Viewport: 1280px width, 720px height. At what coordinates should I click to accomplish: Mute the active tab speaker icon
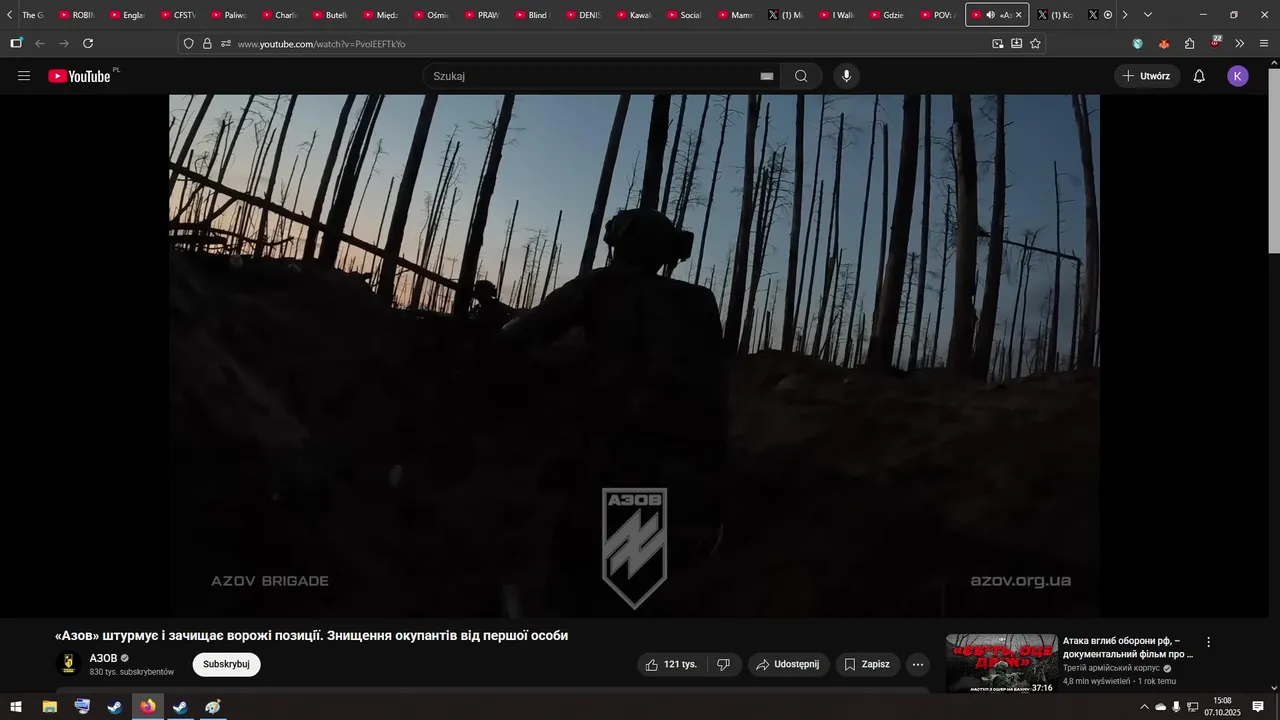tap(990, 15)
